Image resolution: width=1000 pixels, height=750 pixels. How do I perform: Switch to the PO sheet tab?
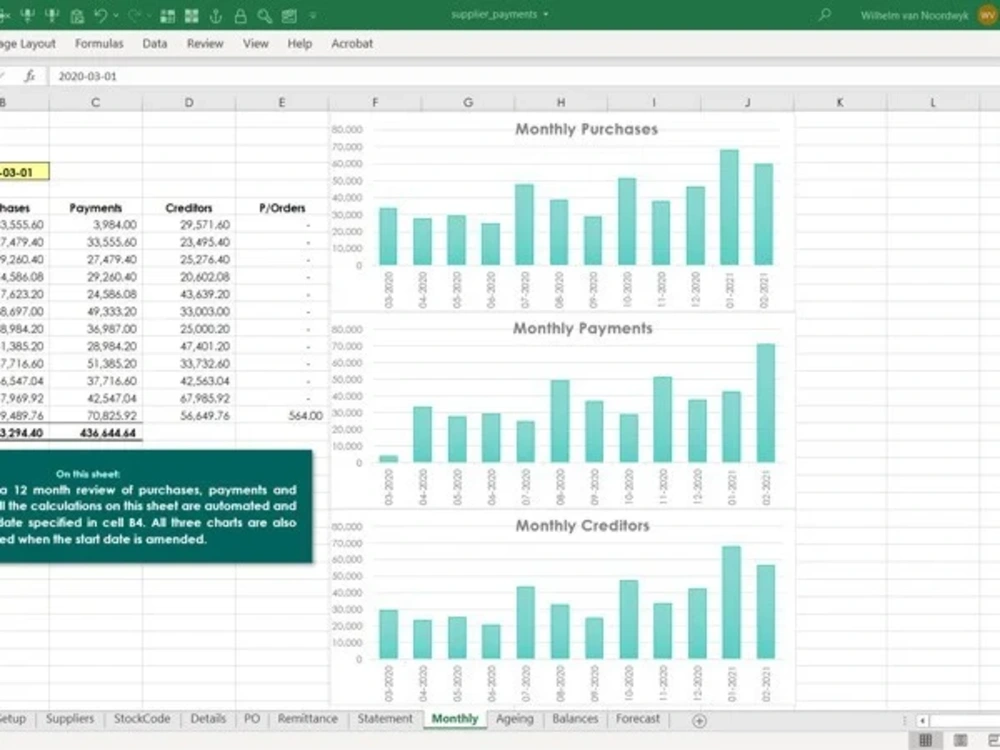[252, 719]
